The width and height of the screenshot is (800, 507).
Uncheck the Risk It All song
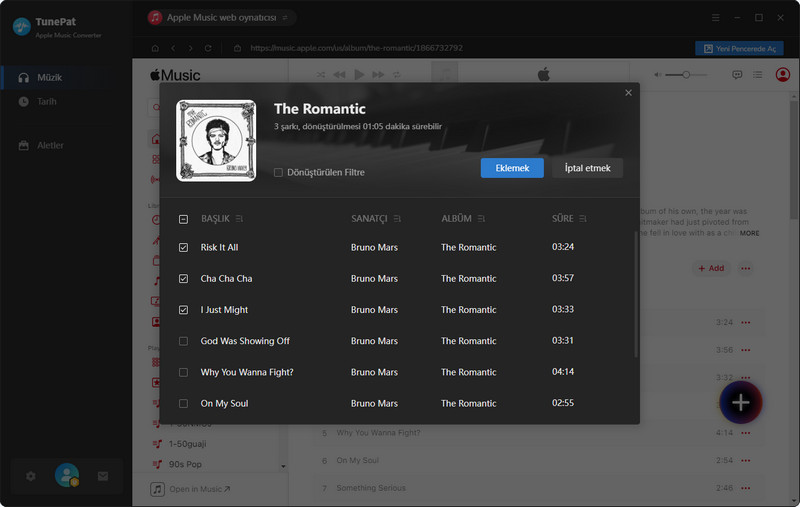pos(183,247)
